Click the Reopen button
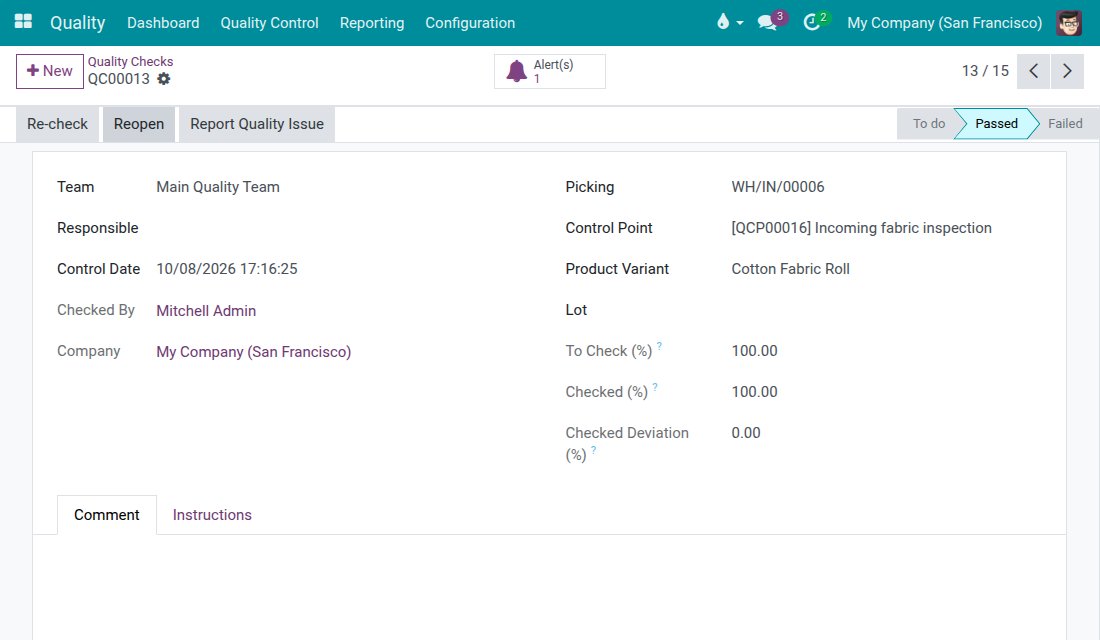This screenshot has width=1100, height=640. pos(139,124)
